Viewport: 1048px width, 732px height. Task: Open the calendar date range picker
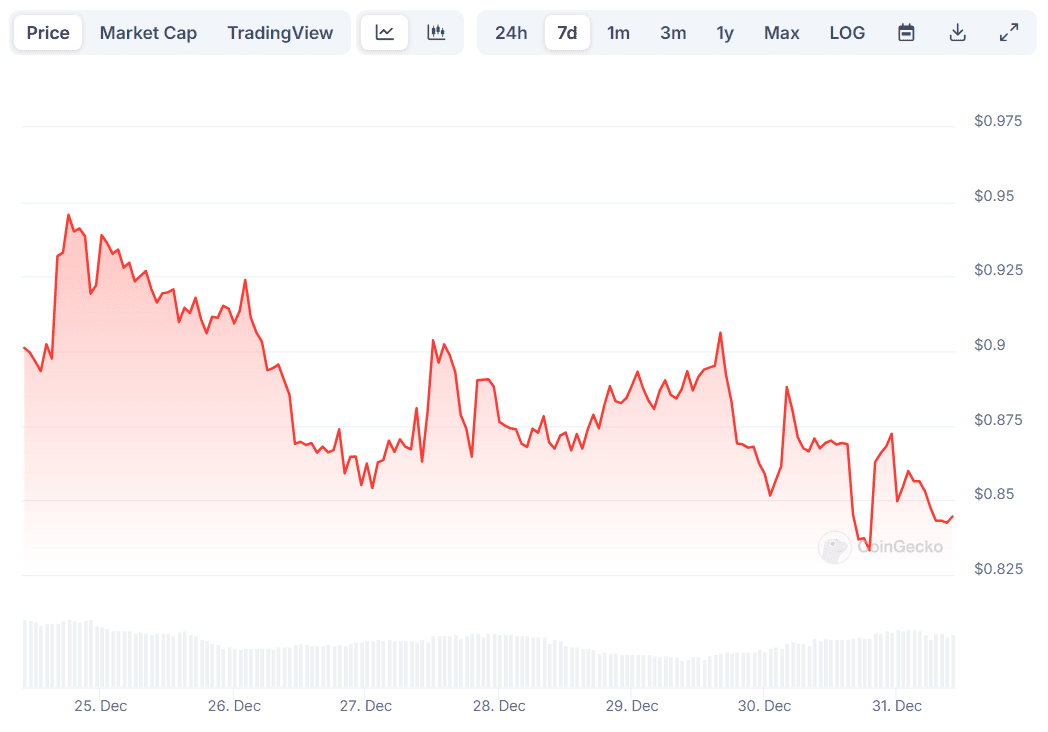pos(906,32)
